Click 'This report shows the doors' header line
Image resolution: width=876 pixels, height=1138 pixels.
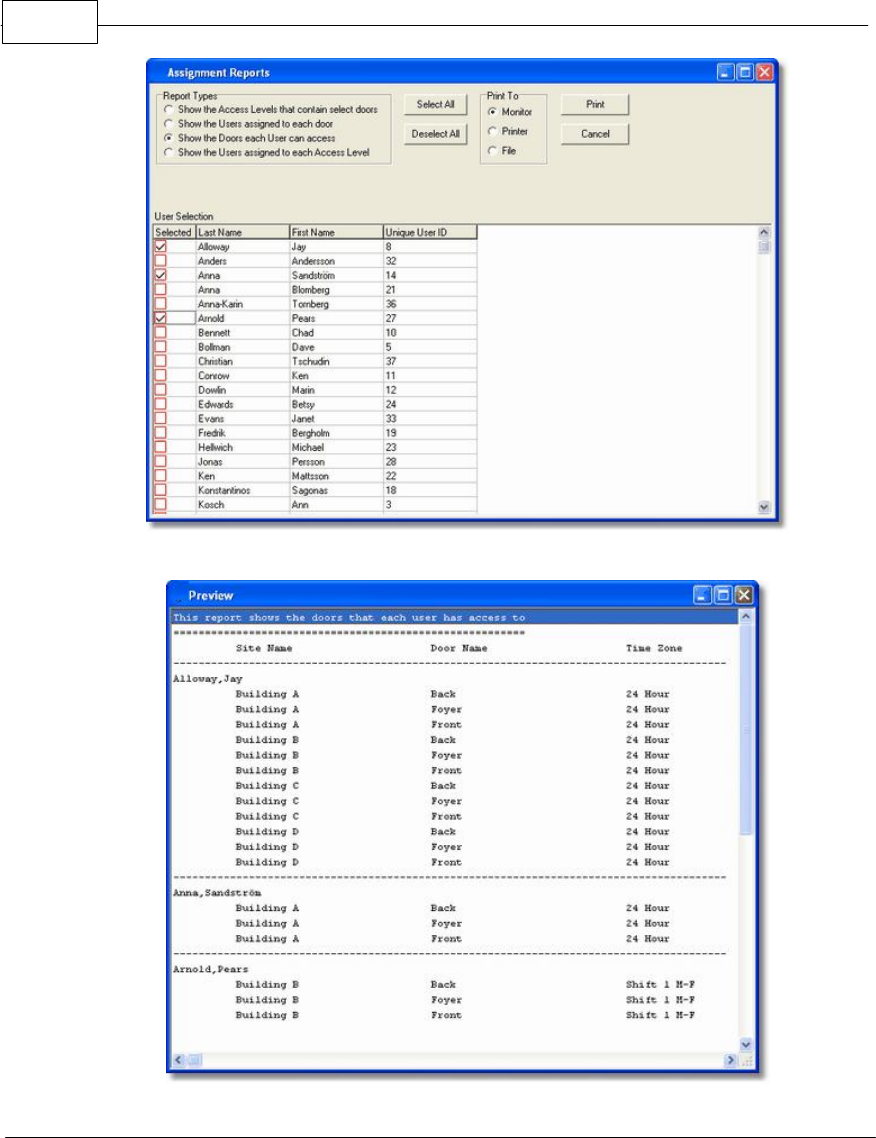tap(455, 618)
